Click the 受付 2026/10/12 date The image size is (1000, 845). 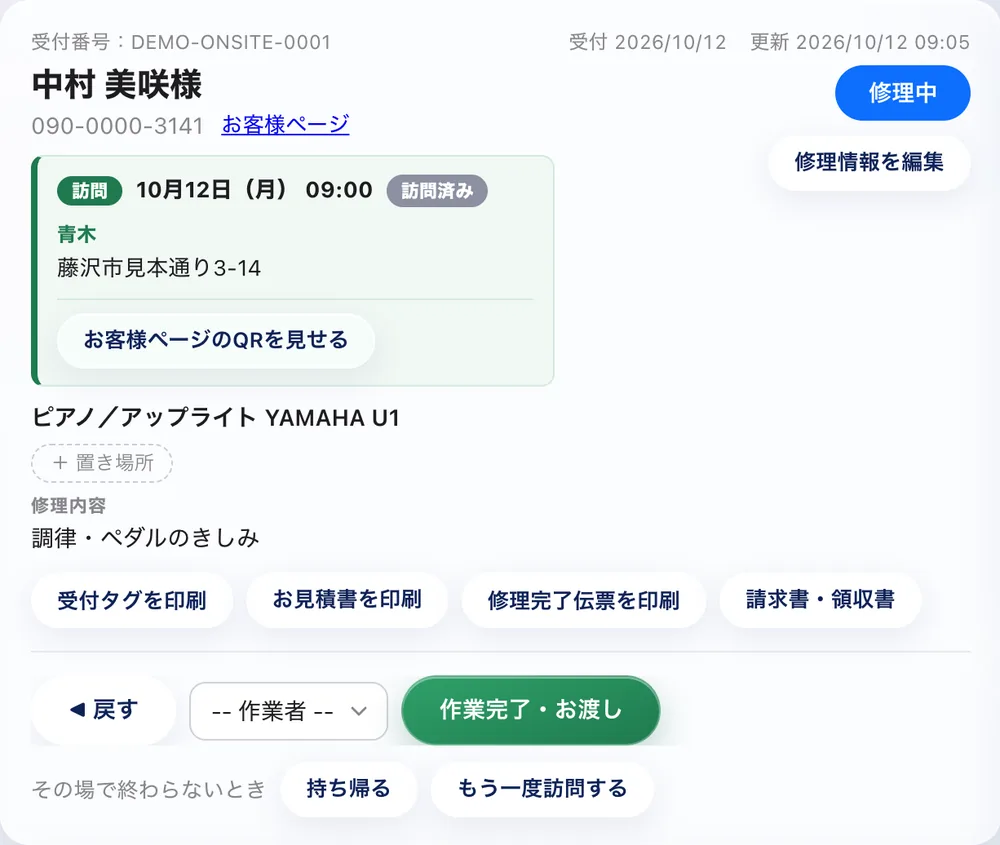647,42
